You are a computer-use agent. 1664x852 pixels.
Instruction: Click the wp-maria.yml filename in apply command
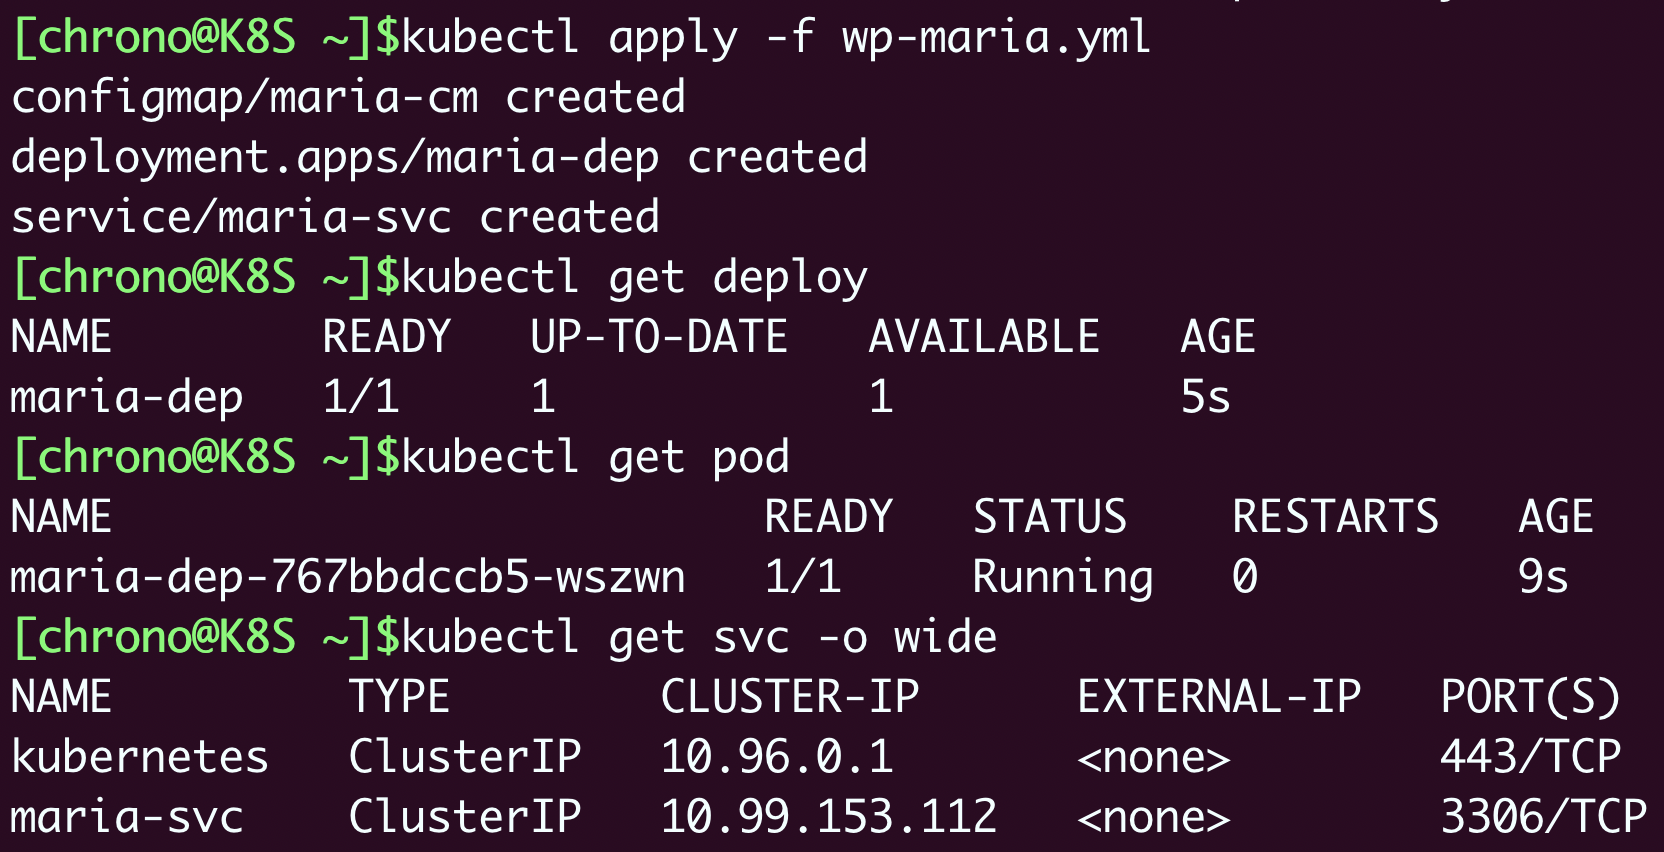[x=995, y=38]
